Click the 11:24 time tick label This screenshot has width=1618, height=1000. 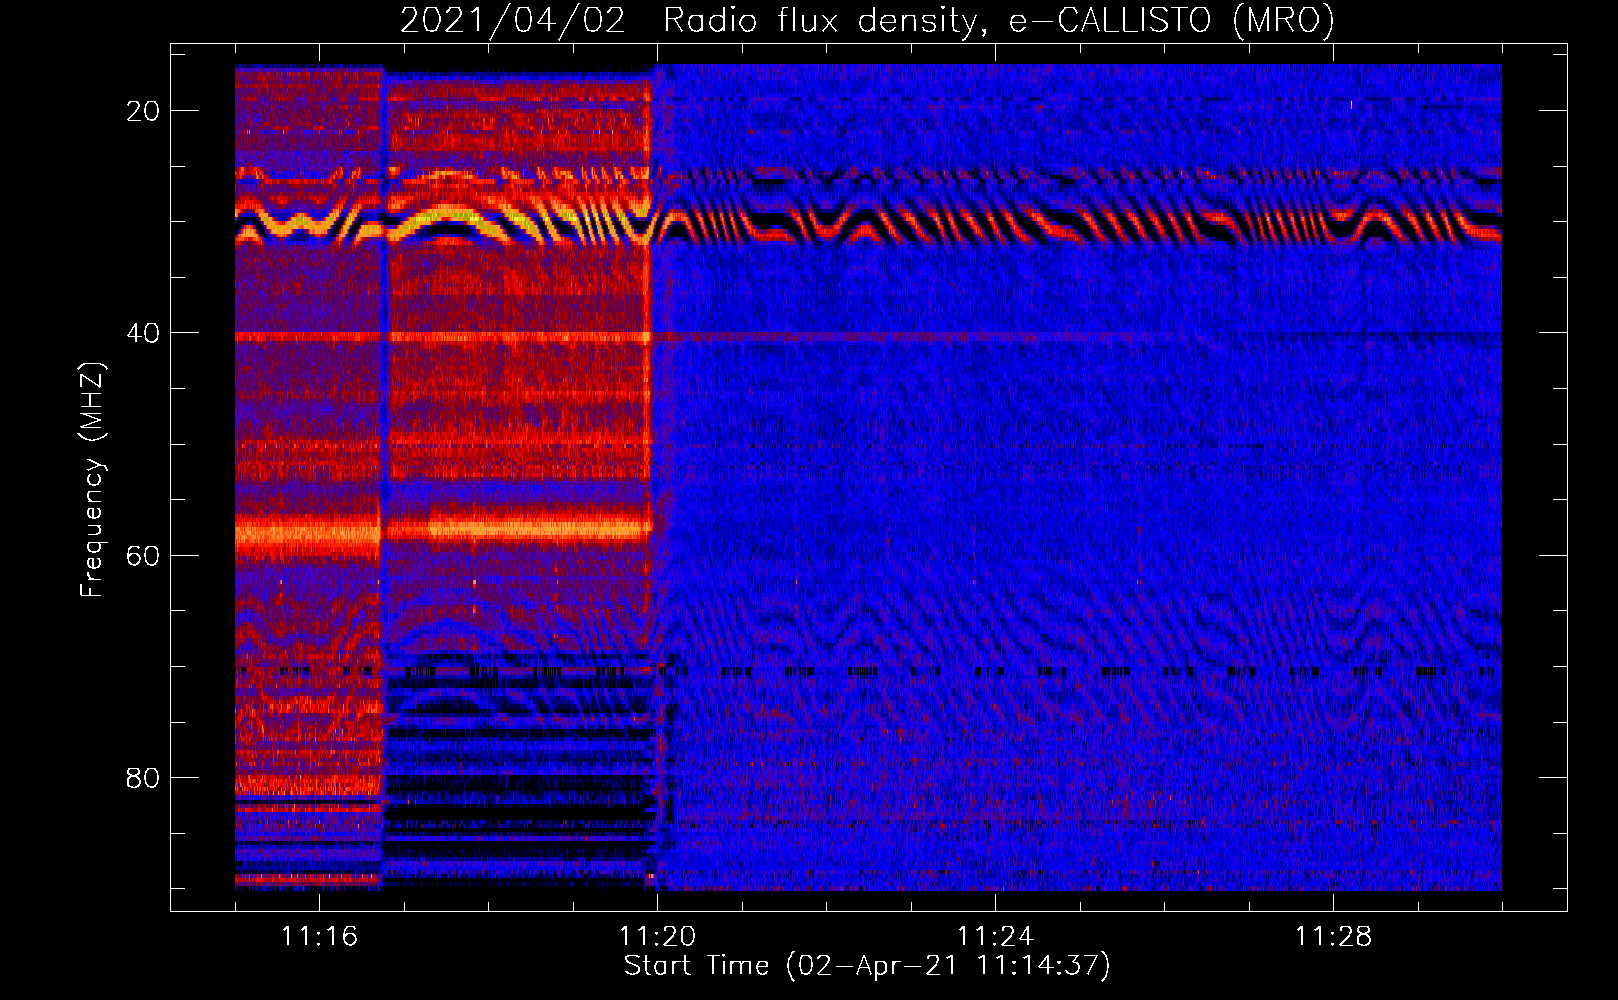(995, 936)
